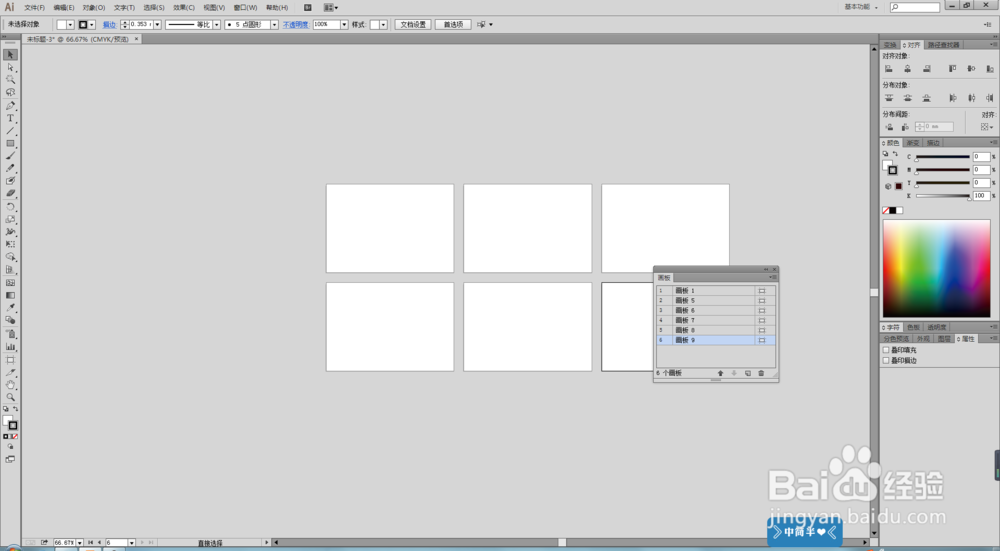The image size is (1000, 551).
Task: Switch to the 渐变 tab
Action: (x=913, y=143)
